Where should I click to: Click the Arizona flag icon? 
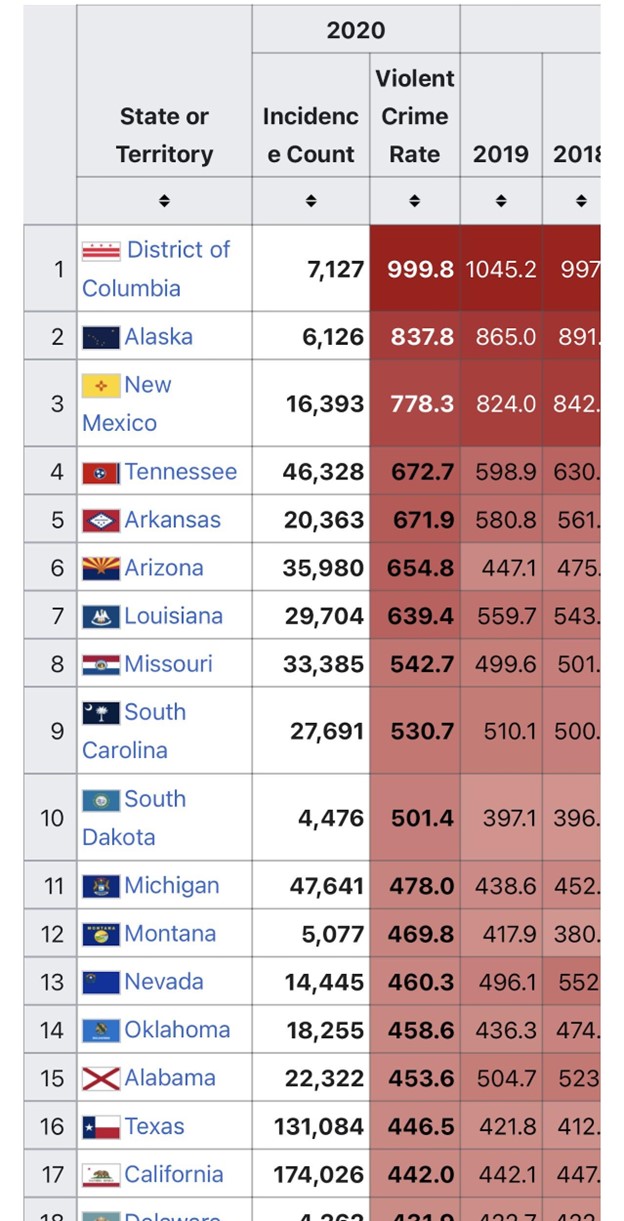point(101,568)
